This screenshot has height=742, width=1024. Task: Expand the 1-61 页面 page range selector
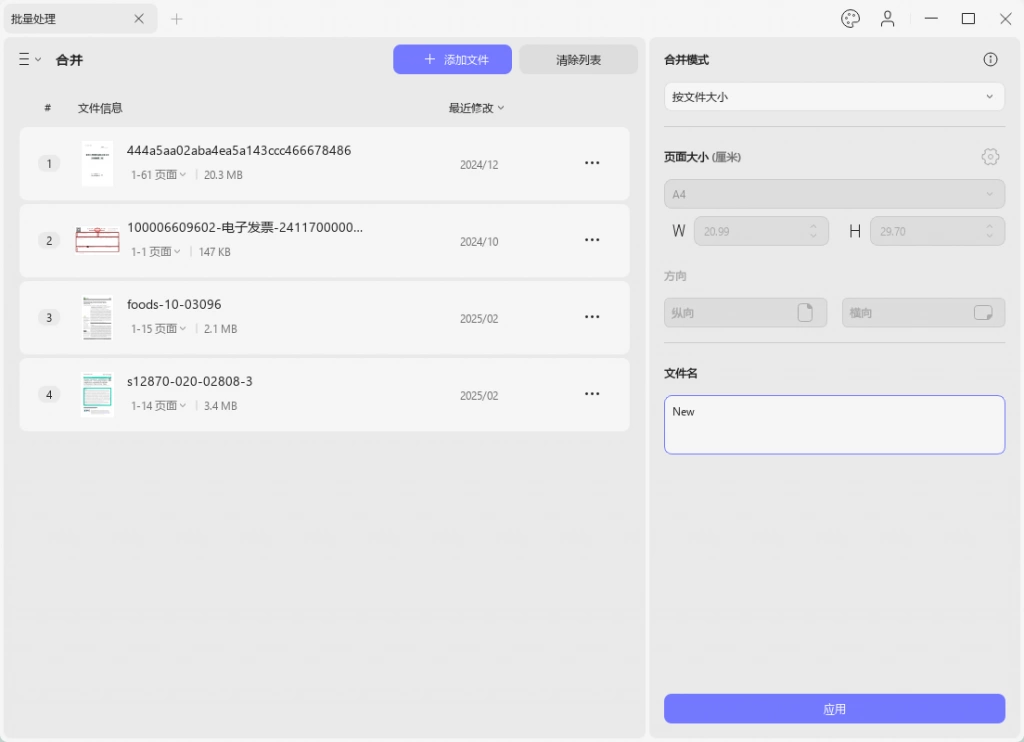(158, 174)
